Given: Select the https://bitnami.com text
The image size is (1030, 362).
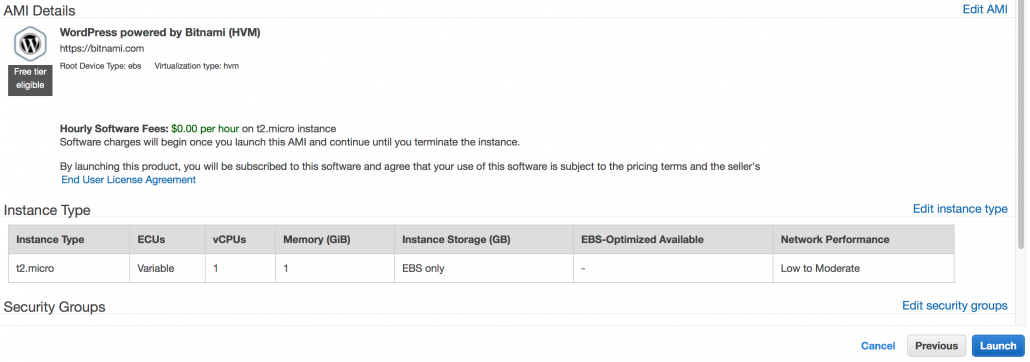Looking at the screenshot, I should pos(102,49).
